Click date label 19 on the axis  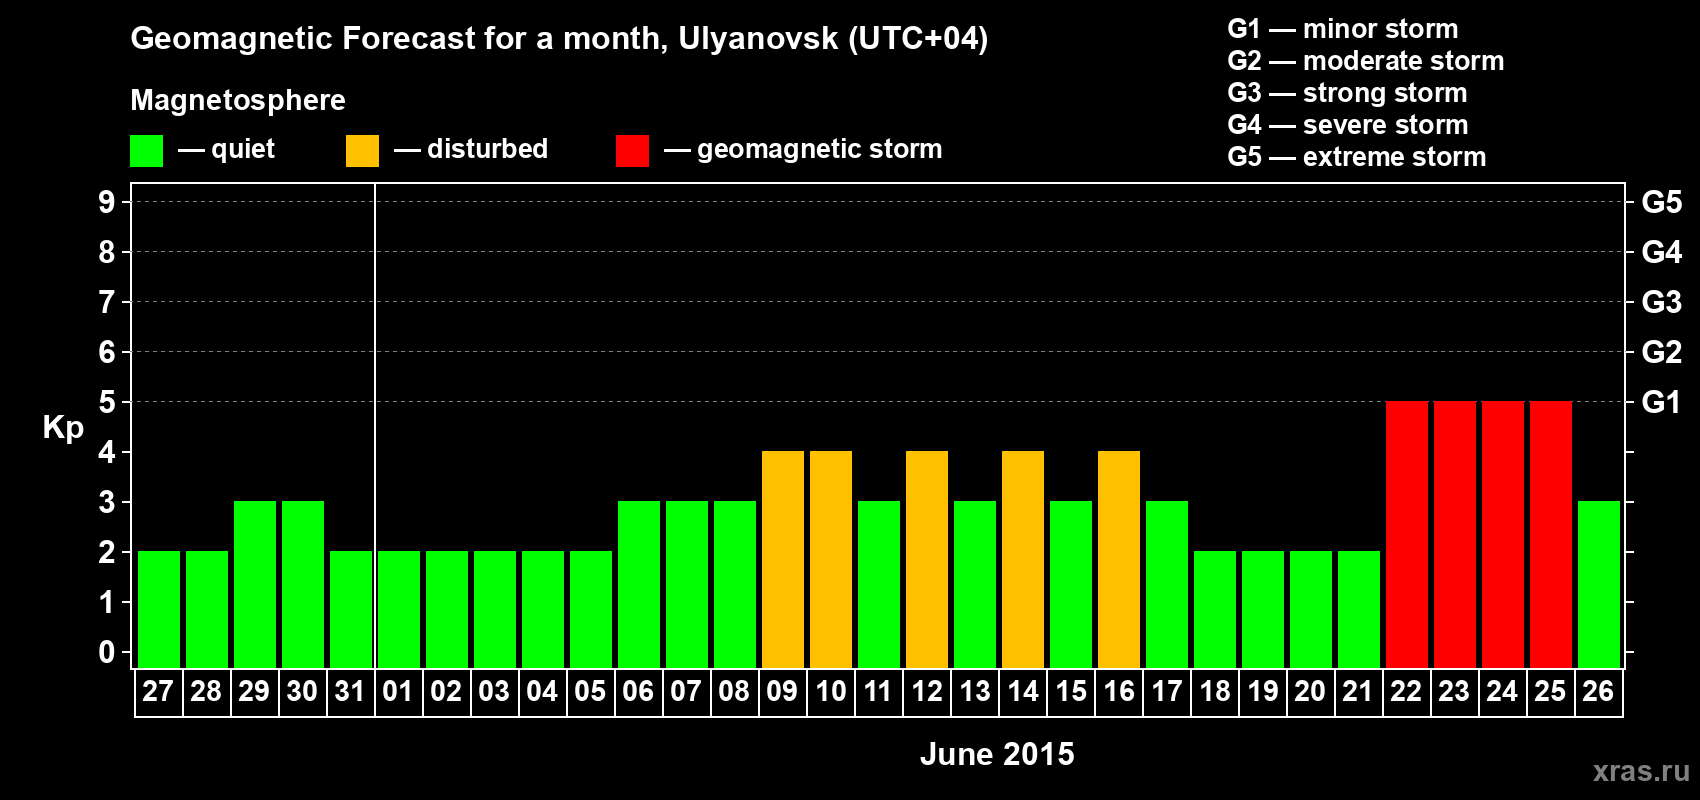[x=1263, y=692]
